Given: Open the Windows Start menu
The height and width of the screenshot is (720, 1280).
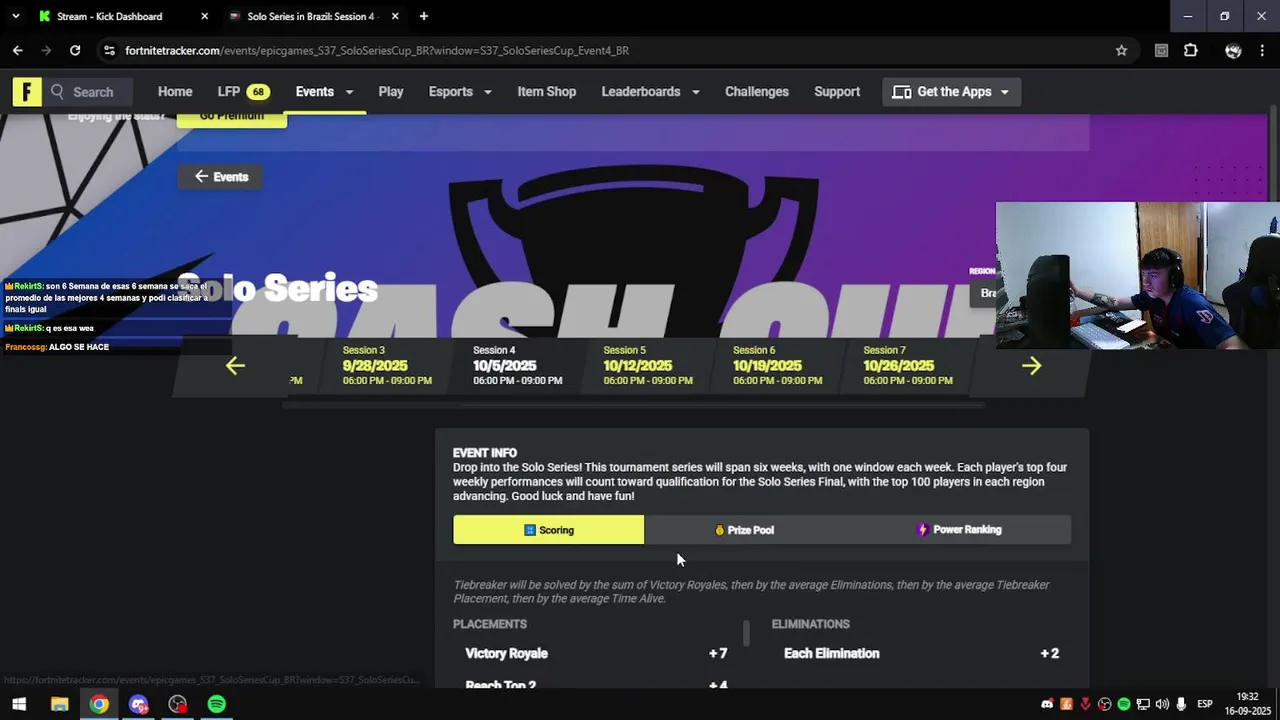Looking at the screenshot, I should pyautogui.click(x=19, y=704).
